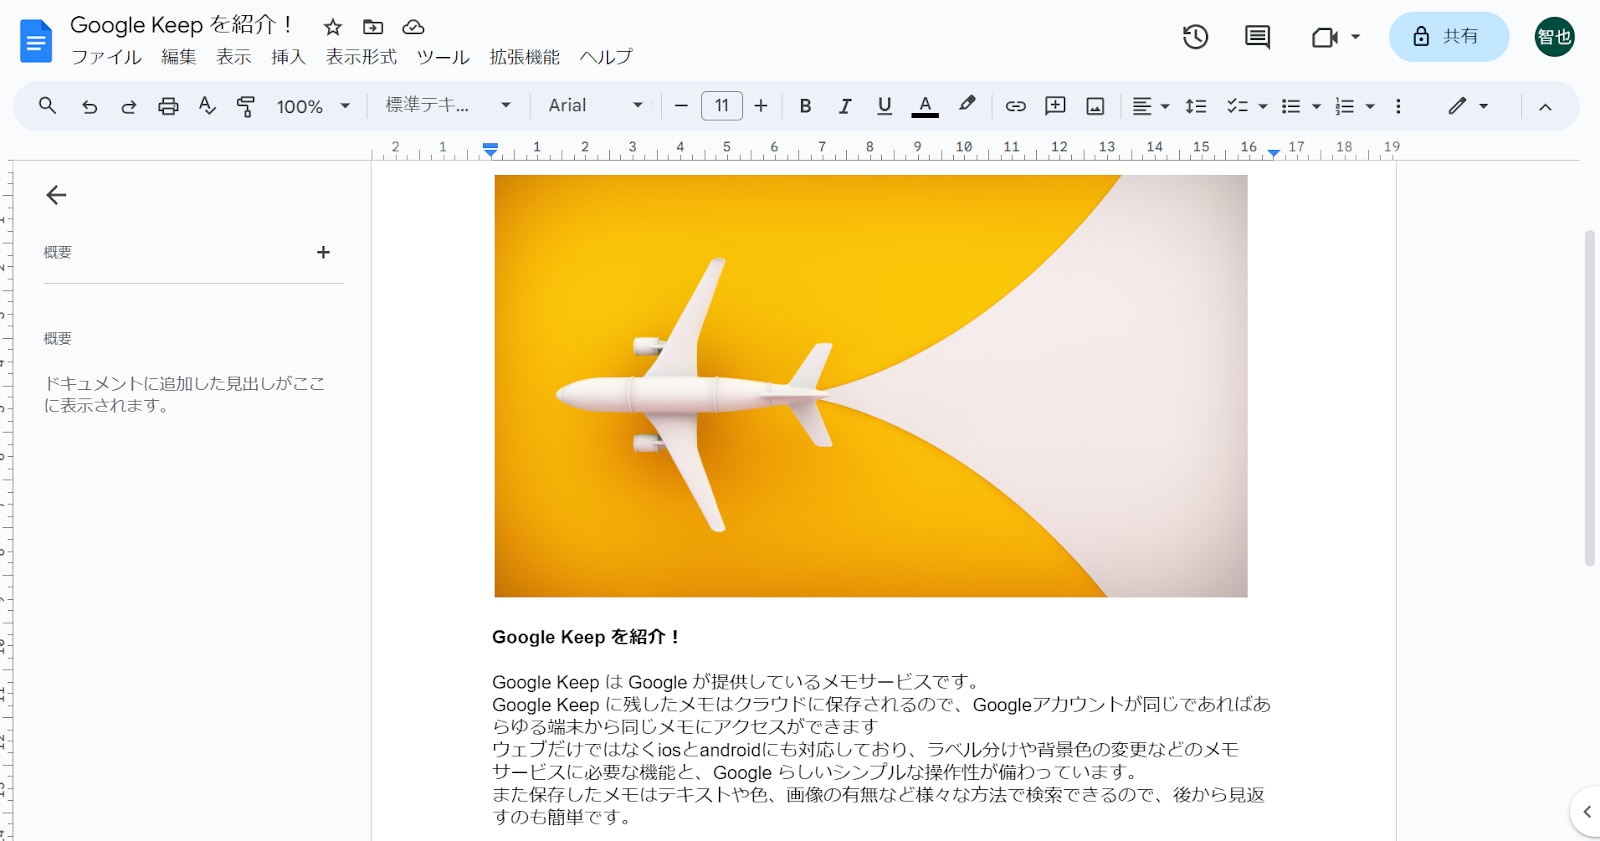The image size is (1600, 841).
Task: Decrease the font size
Action: coord(681,106)
